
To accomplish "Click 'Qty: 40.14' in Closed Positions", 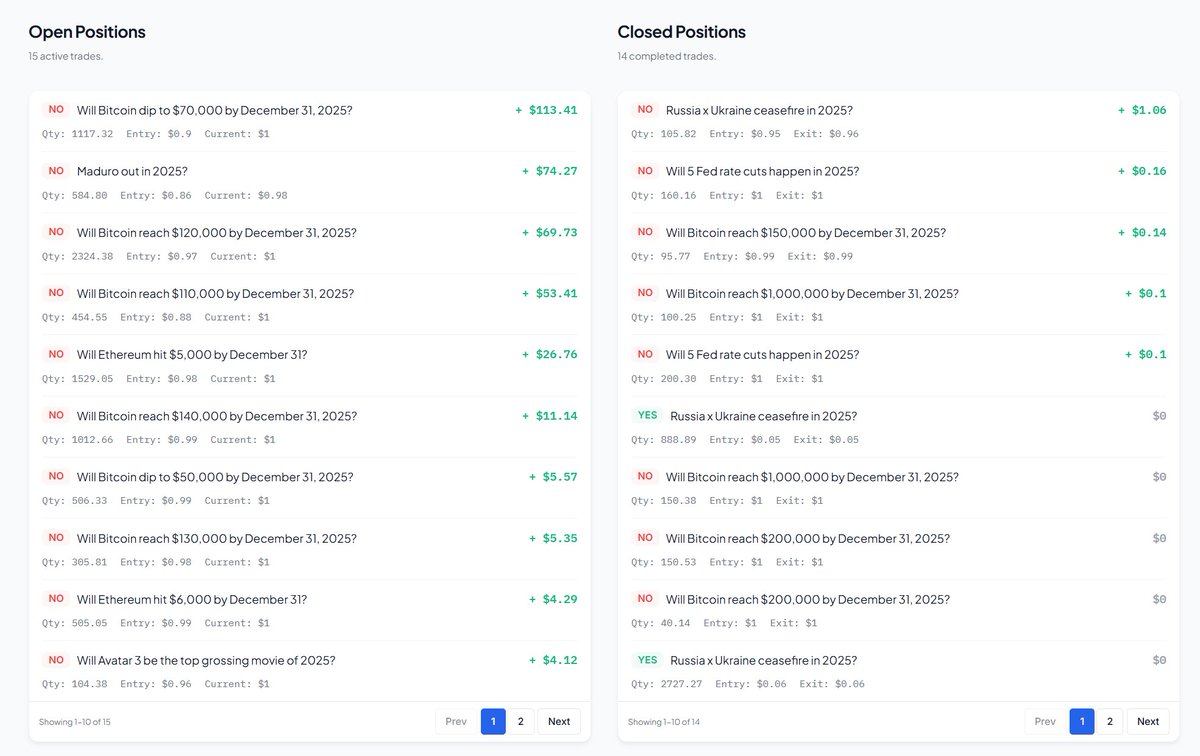I will tap(661, 623).
